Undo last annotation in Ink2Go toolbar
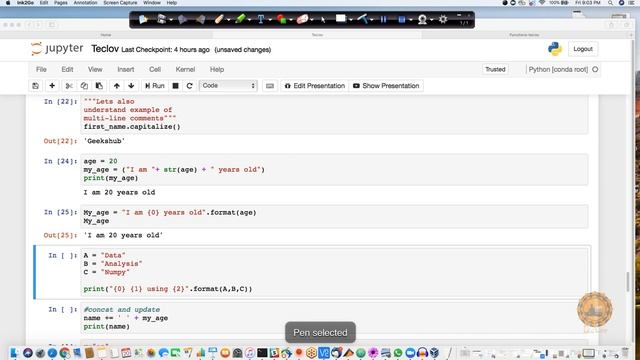The height and width of the screenshot is (360, 640). (x=182, y=19)
